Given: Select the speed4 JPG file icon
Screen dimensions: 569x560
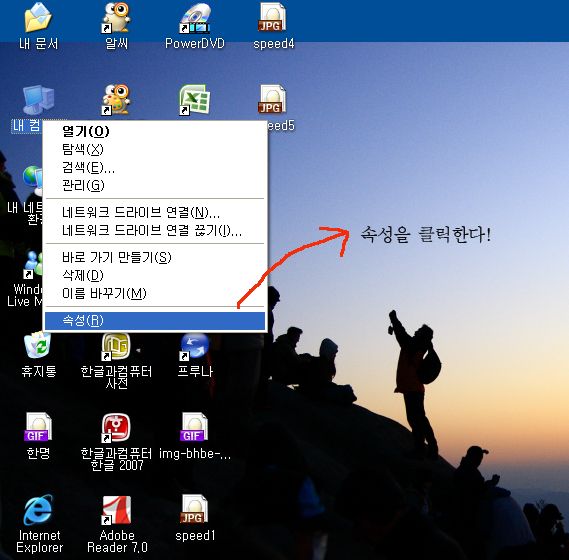Looking at the screenshot, I should click(273, 17).
